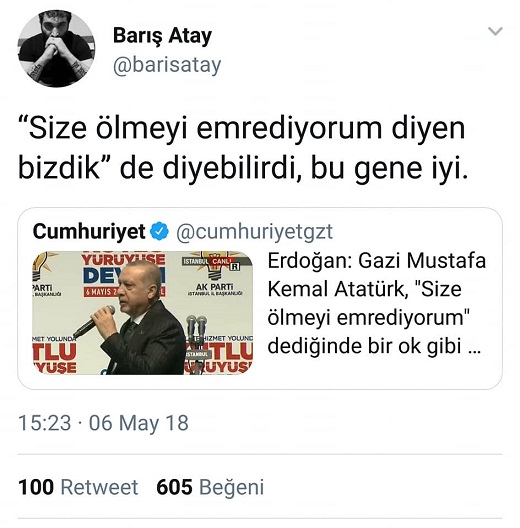The width and height of the screenshot is (520, 528).
Task: Click the 'CANLI' live badge in thumbnail
Action: pos(221,261)
